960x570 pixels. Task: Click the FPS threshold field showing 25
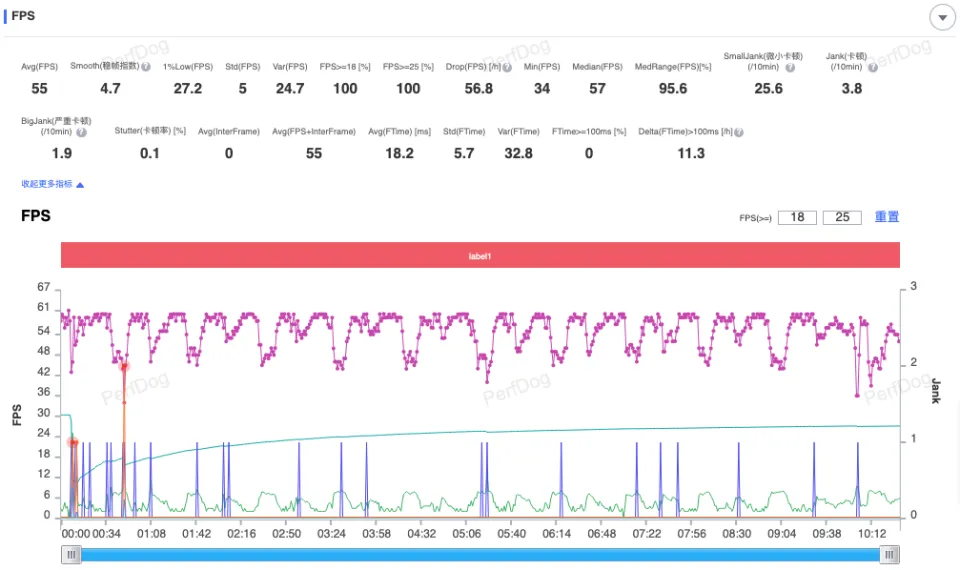point(842,217)
